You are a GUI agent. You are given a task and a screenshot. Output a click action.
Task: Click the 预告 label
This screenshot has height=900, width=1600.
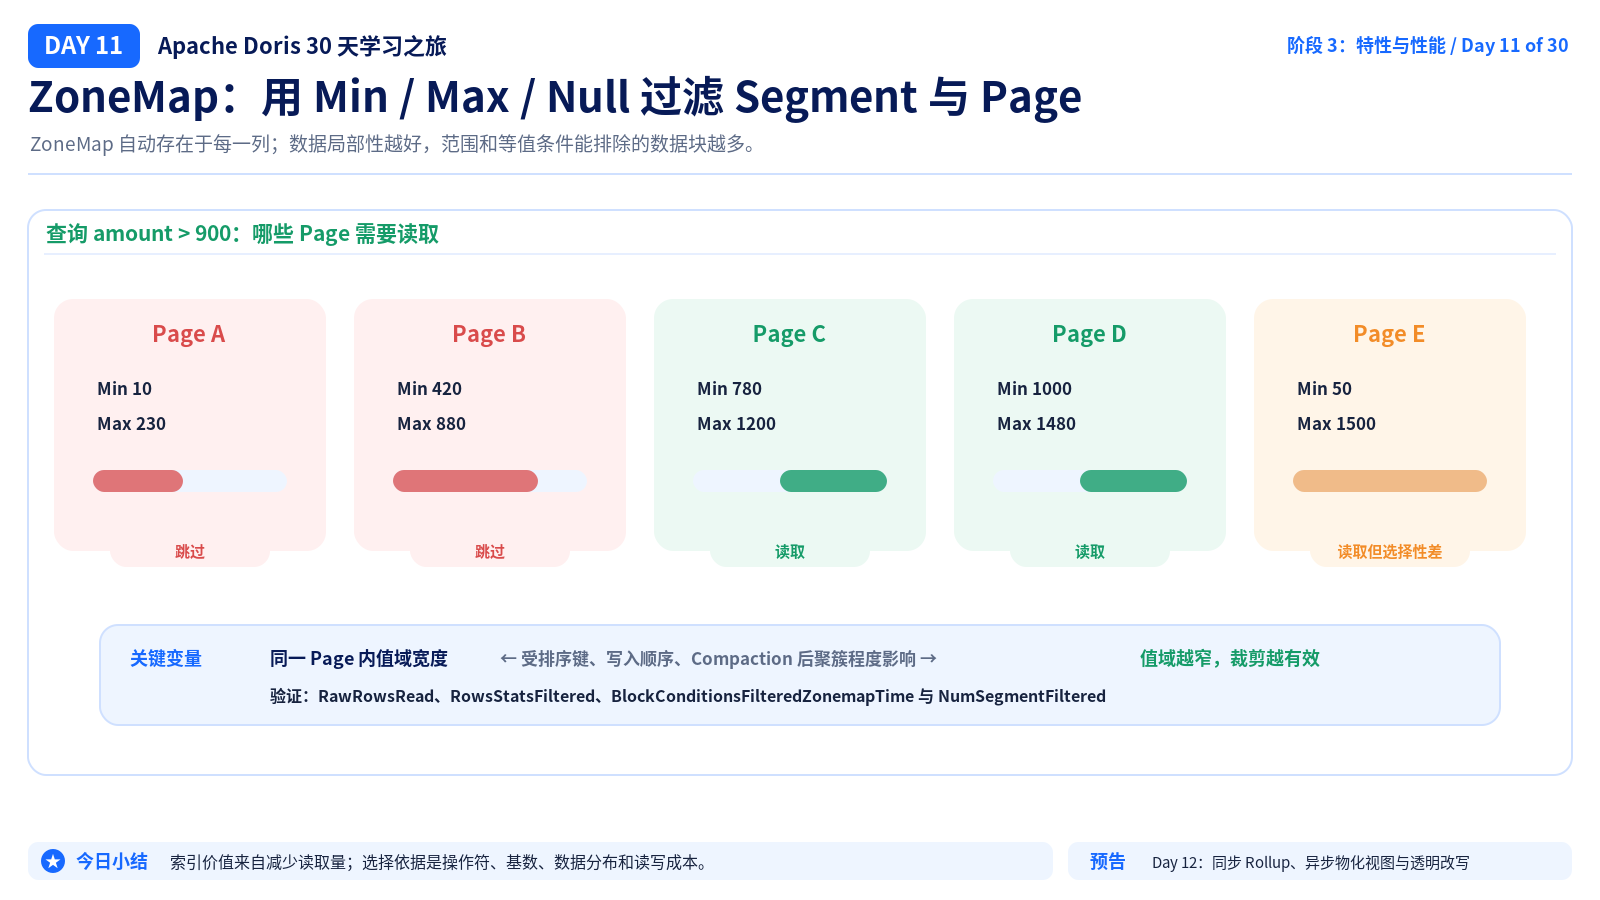coord(1108,861)
